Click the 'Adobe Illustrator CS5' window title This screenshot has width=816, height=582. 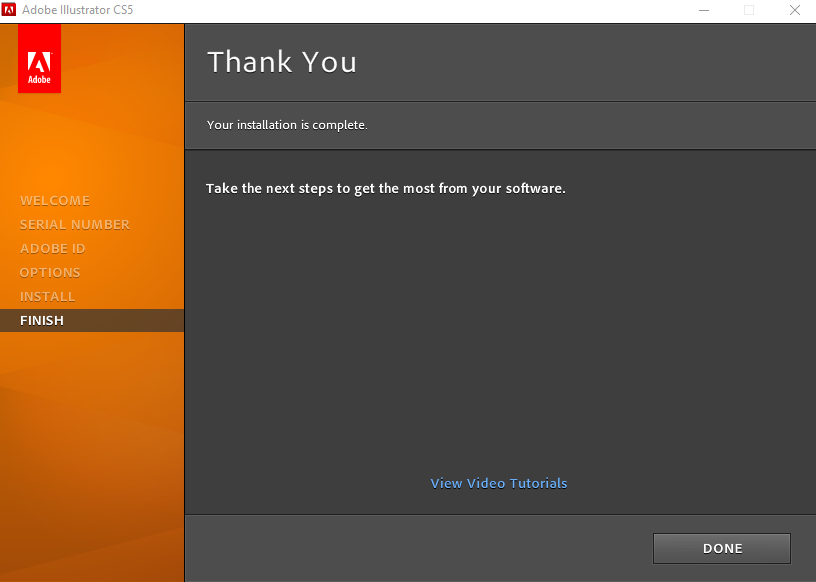pyautogui.click(x=78, y=10)
